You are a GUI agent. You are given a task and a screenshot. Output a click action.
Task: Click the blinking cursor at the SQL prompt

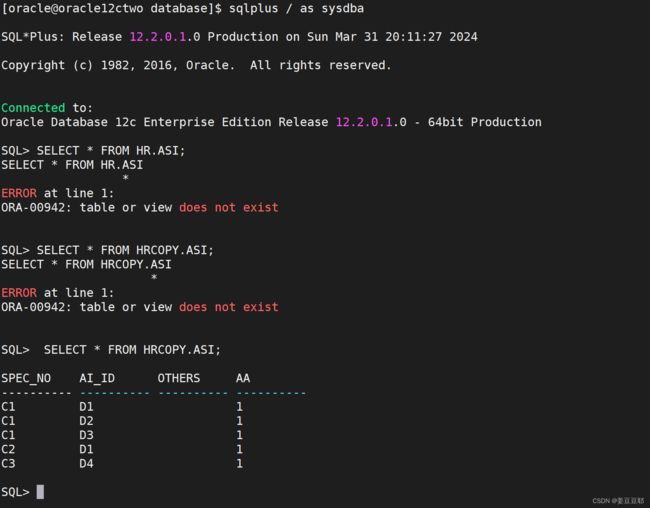(x=40, y=492)
